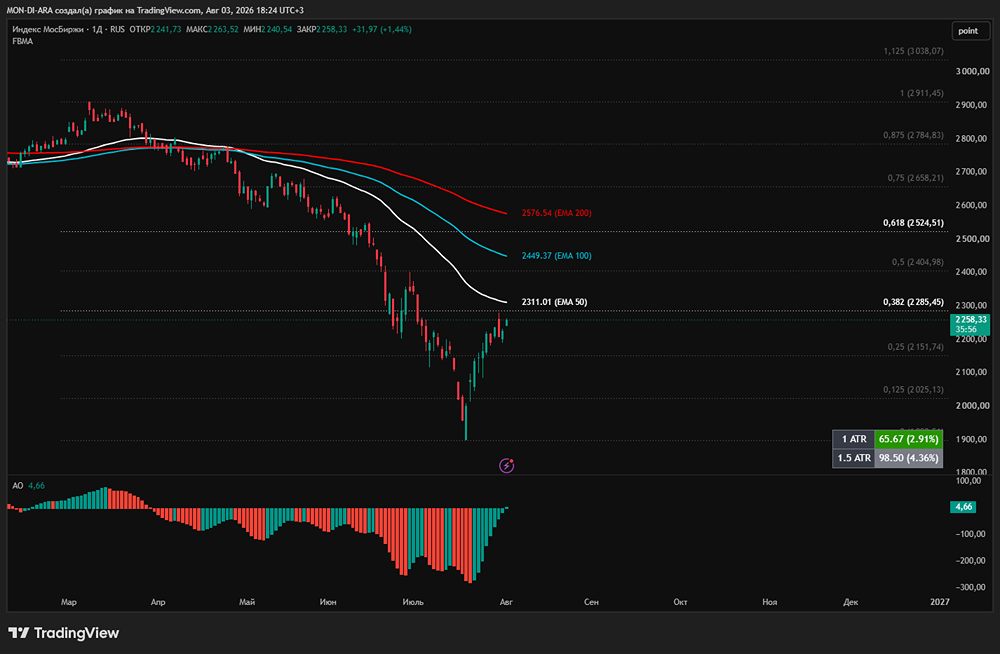1000x654 pixels.
Task: Click the 0,25 (2 151,74) Fibonacci label
Action: (915, 347)
